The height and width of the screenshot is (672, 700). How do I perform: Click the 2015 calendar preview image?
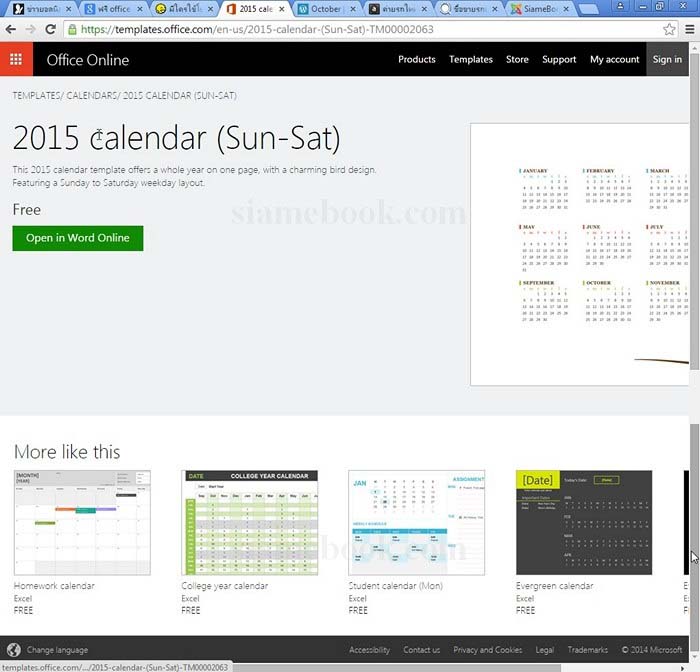579,255
